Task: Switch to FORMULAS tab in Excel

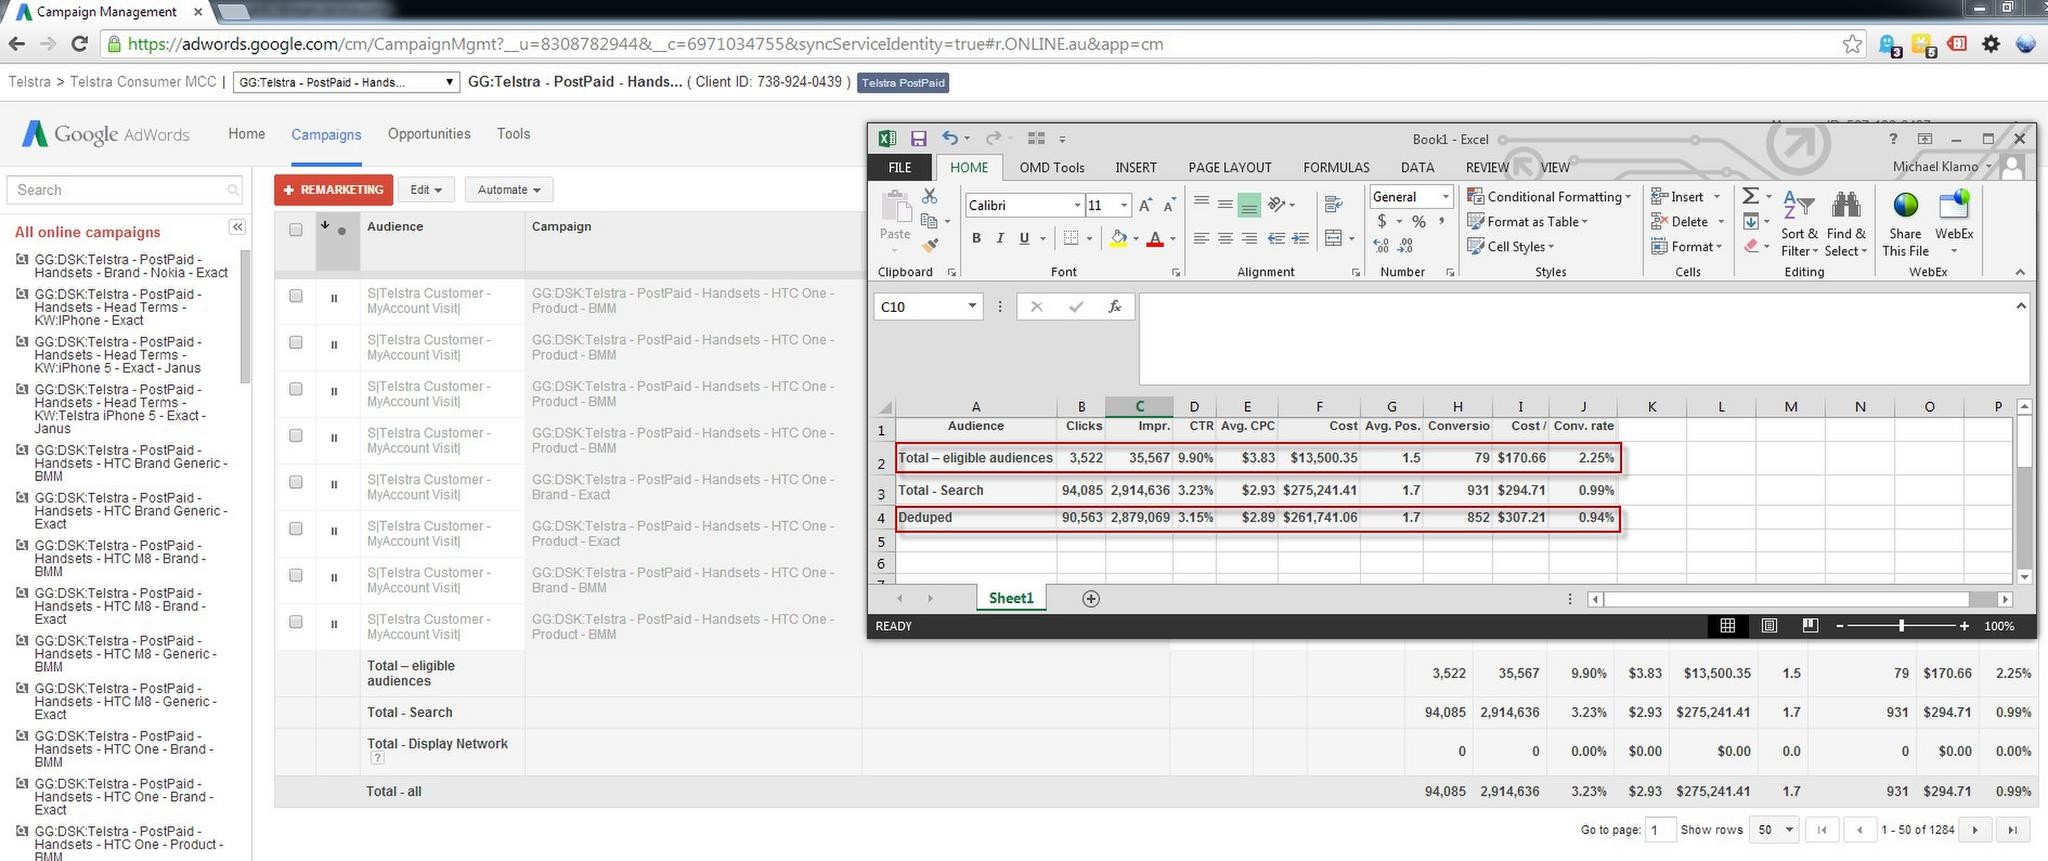Action: (1336, 168)
